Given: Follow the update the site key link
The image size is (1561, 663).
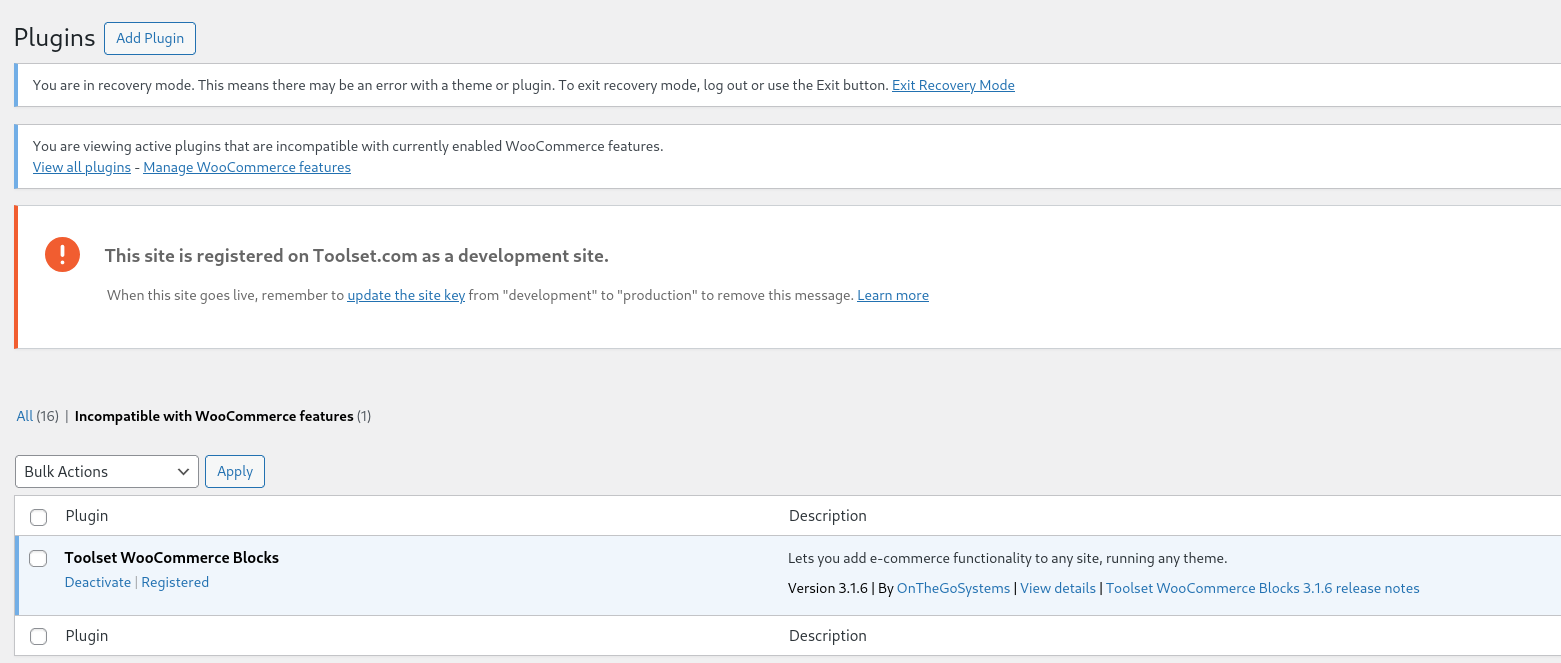Looking at the screenshot, I should click(x=406, y=296).
